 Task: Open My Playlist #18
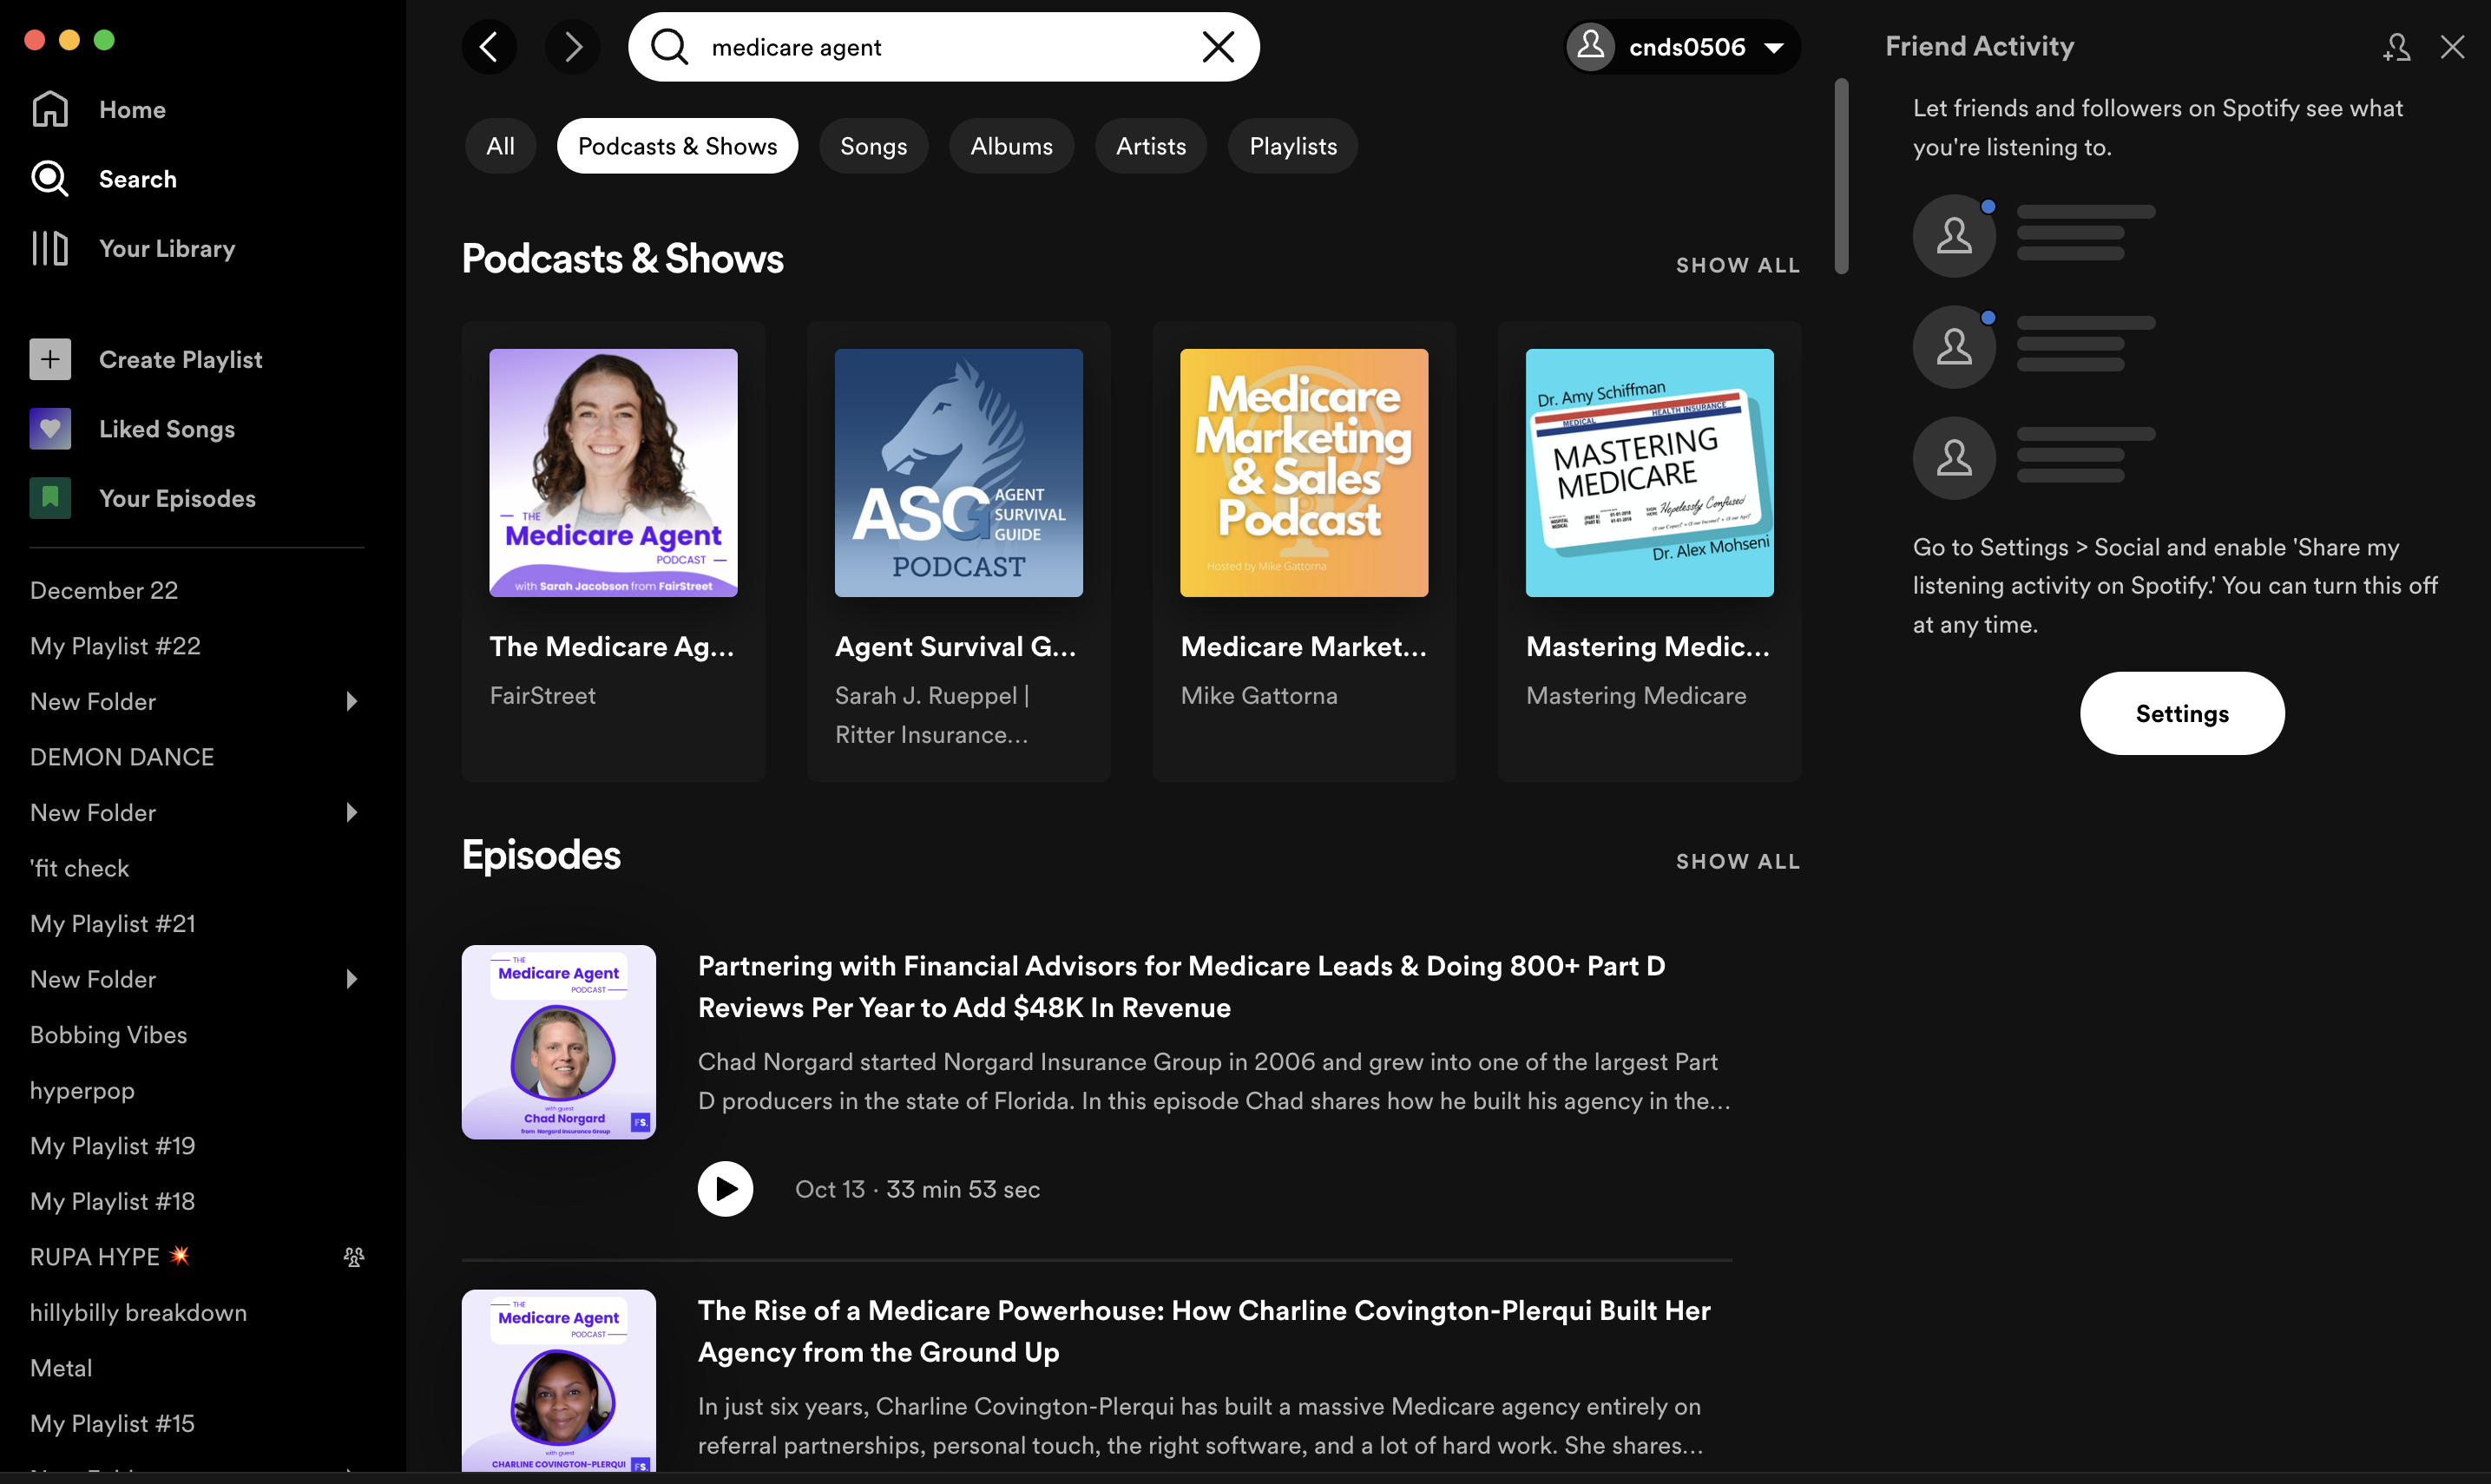pyautogui.click(x=113, y=1201)
